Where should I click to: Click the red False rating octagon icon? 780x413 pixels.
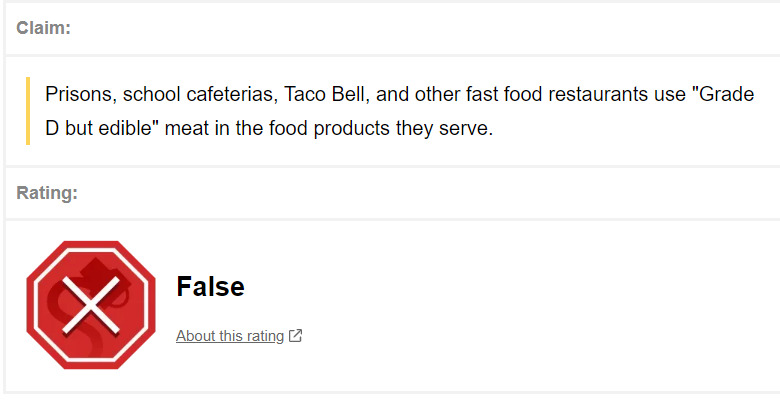(x=91, y=305)
